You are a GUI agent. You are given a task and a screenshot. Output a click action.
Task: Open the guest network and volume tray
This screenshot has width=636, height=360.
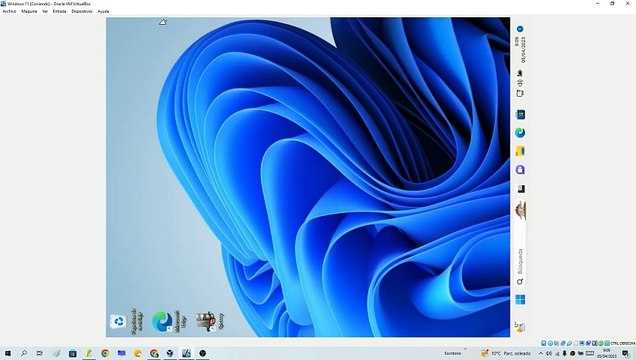tap(520, 84)
